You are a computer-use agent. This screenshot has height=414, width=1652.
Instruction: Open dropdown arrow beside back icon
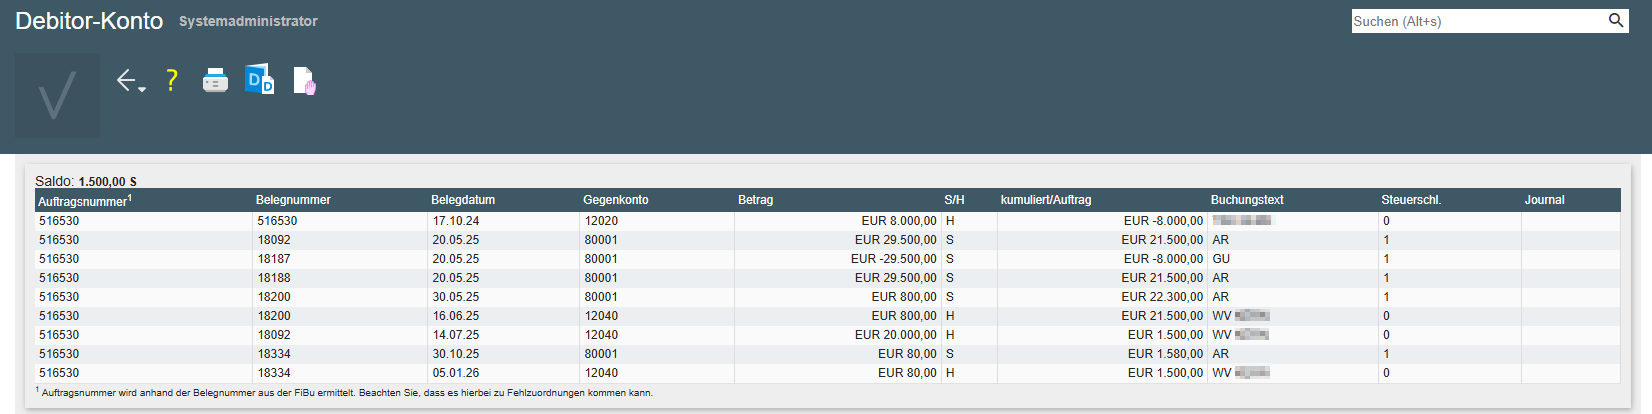[x=142, y=90]
